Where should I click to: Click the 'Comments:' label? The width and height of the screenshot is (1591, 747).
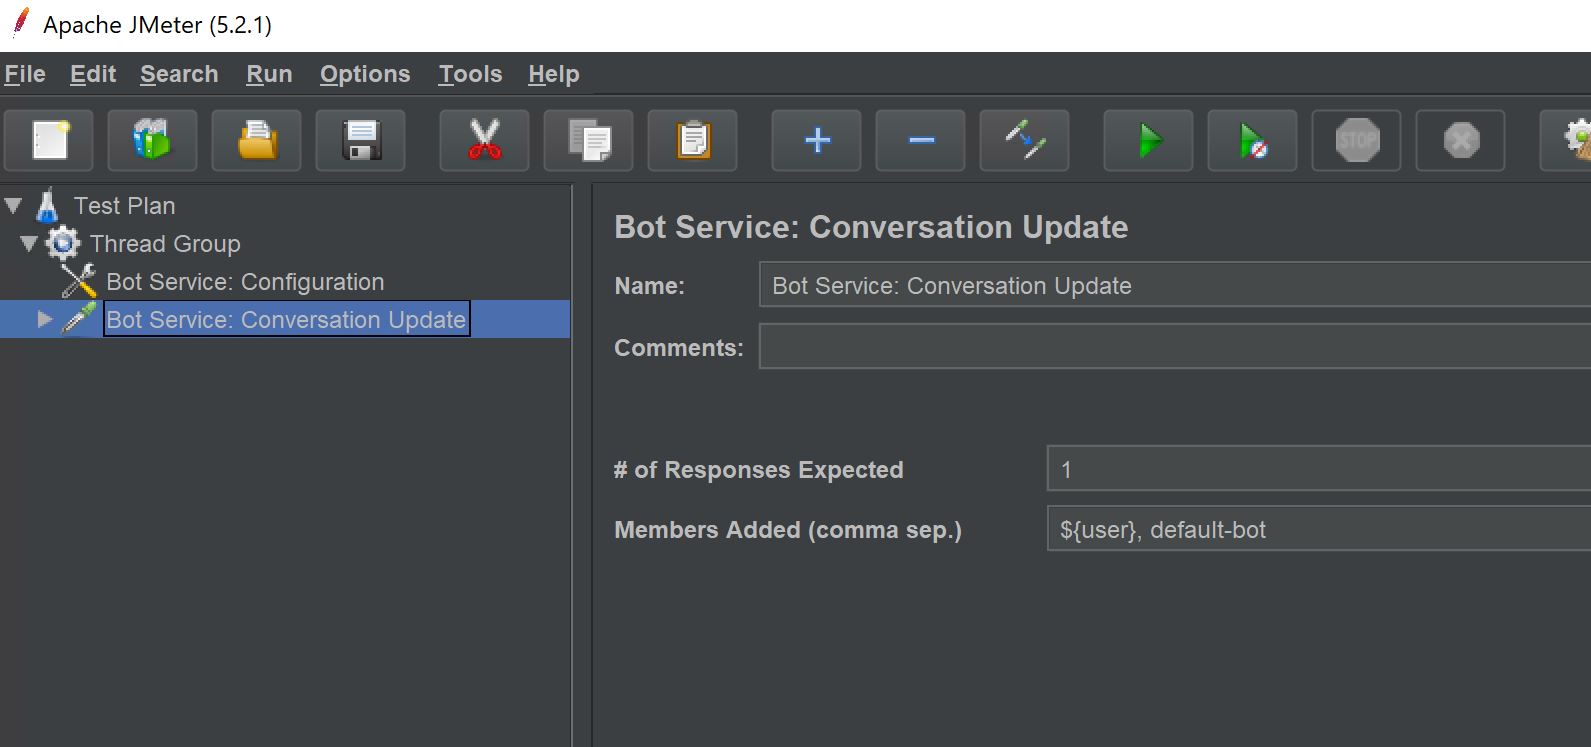pyautogui.click(x=678, y=347)
